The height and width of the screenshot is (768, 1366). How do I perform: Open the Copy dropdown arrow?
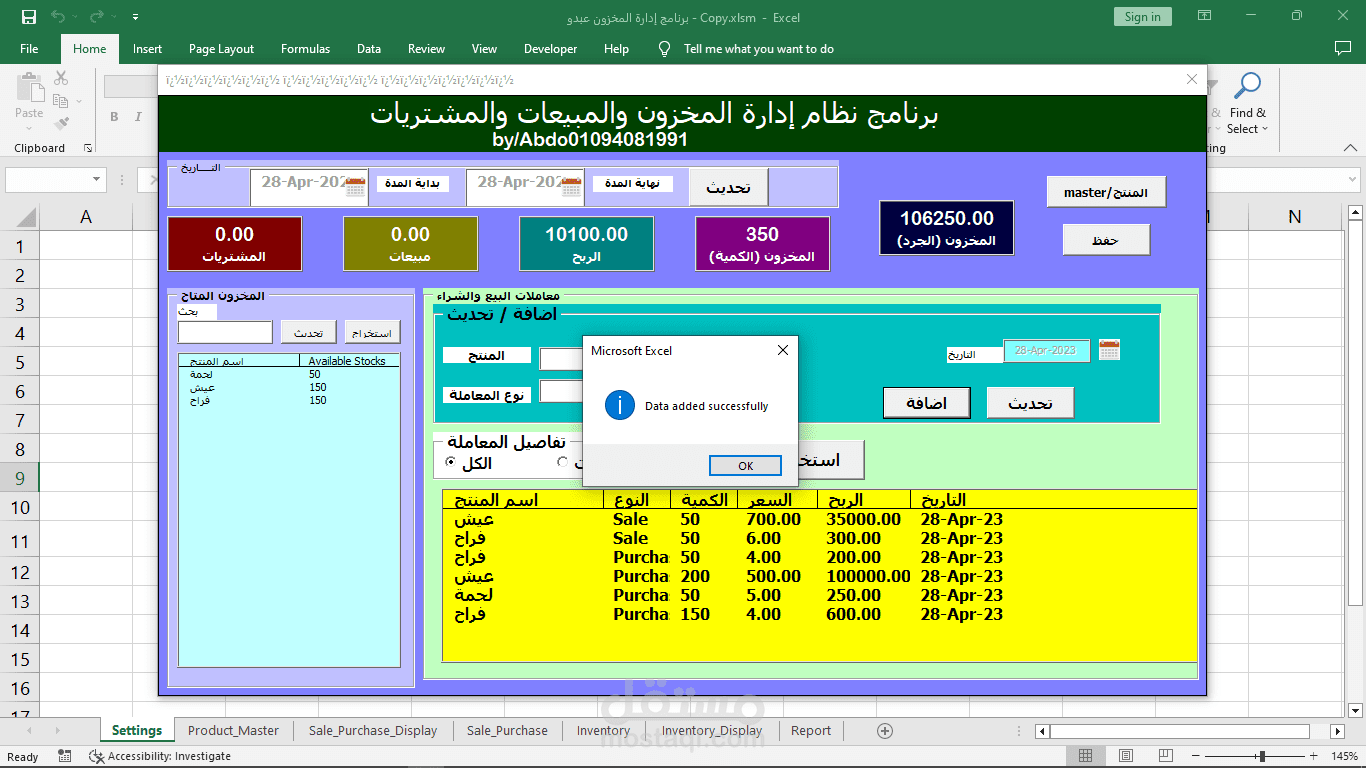click(79, 101)
